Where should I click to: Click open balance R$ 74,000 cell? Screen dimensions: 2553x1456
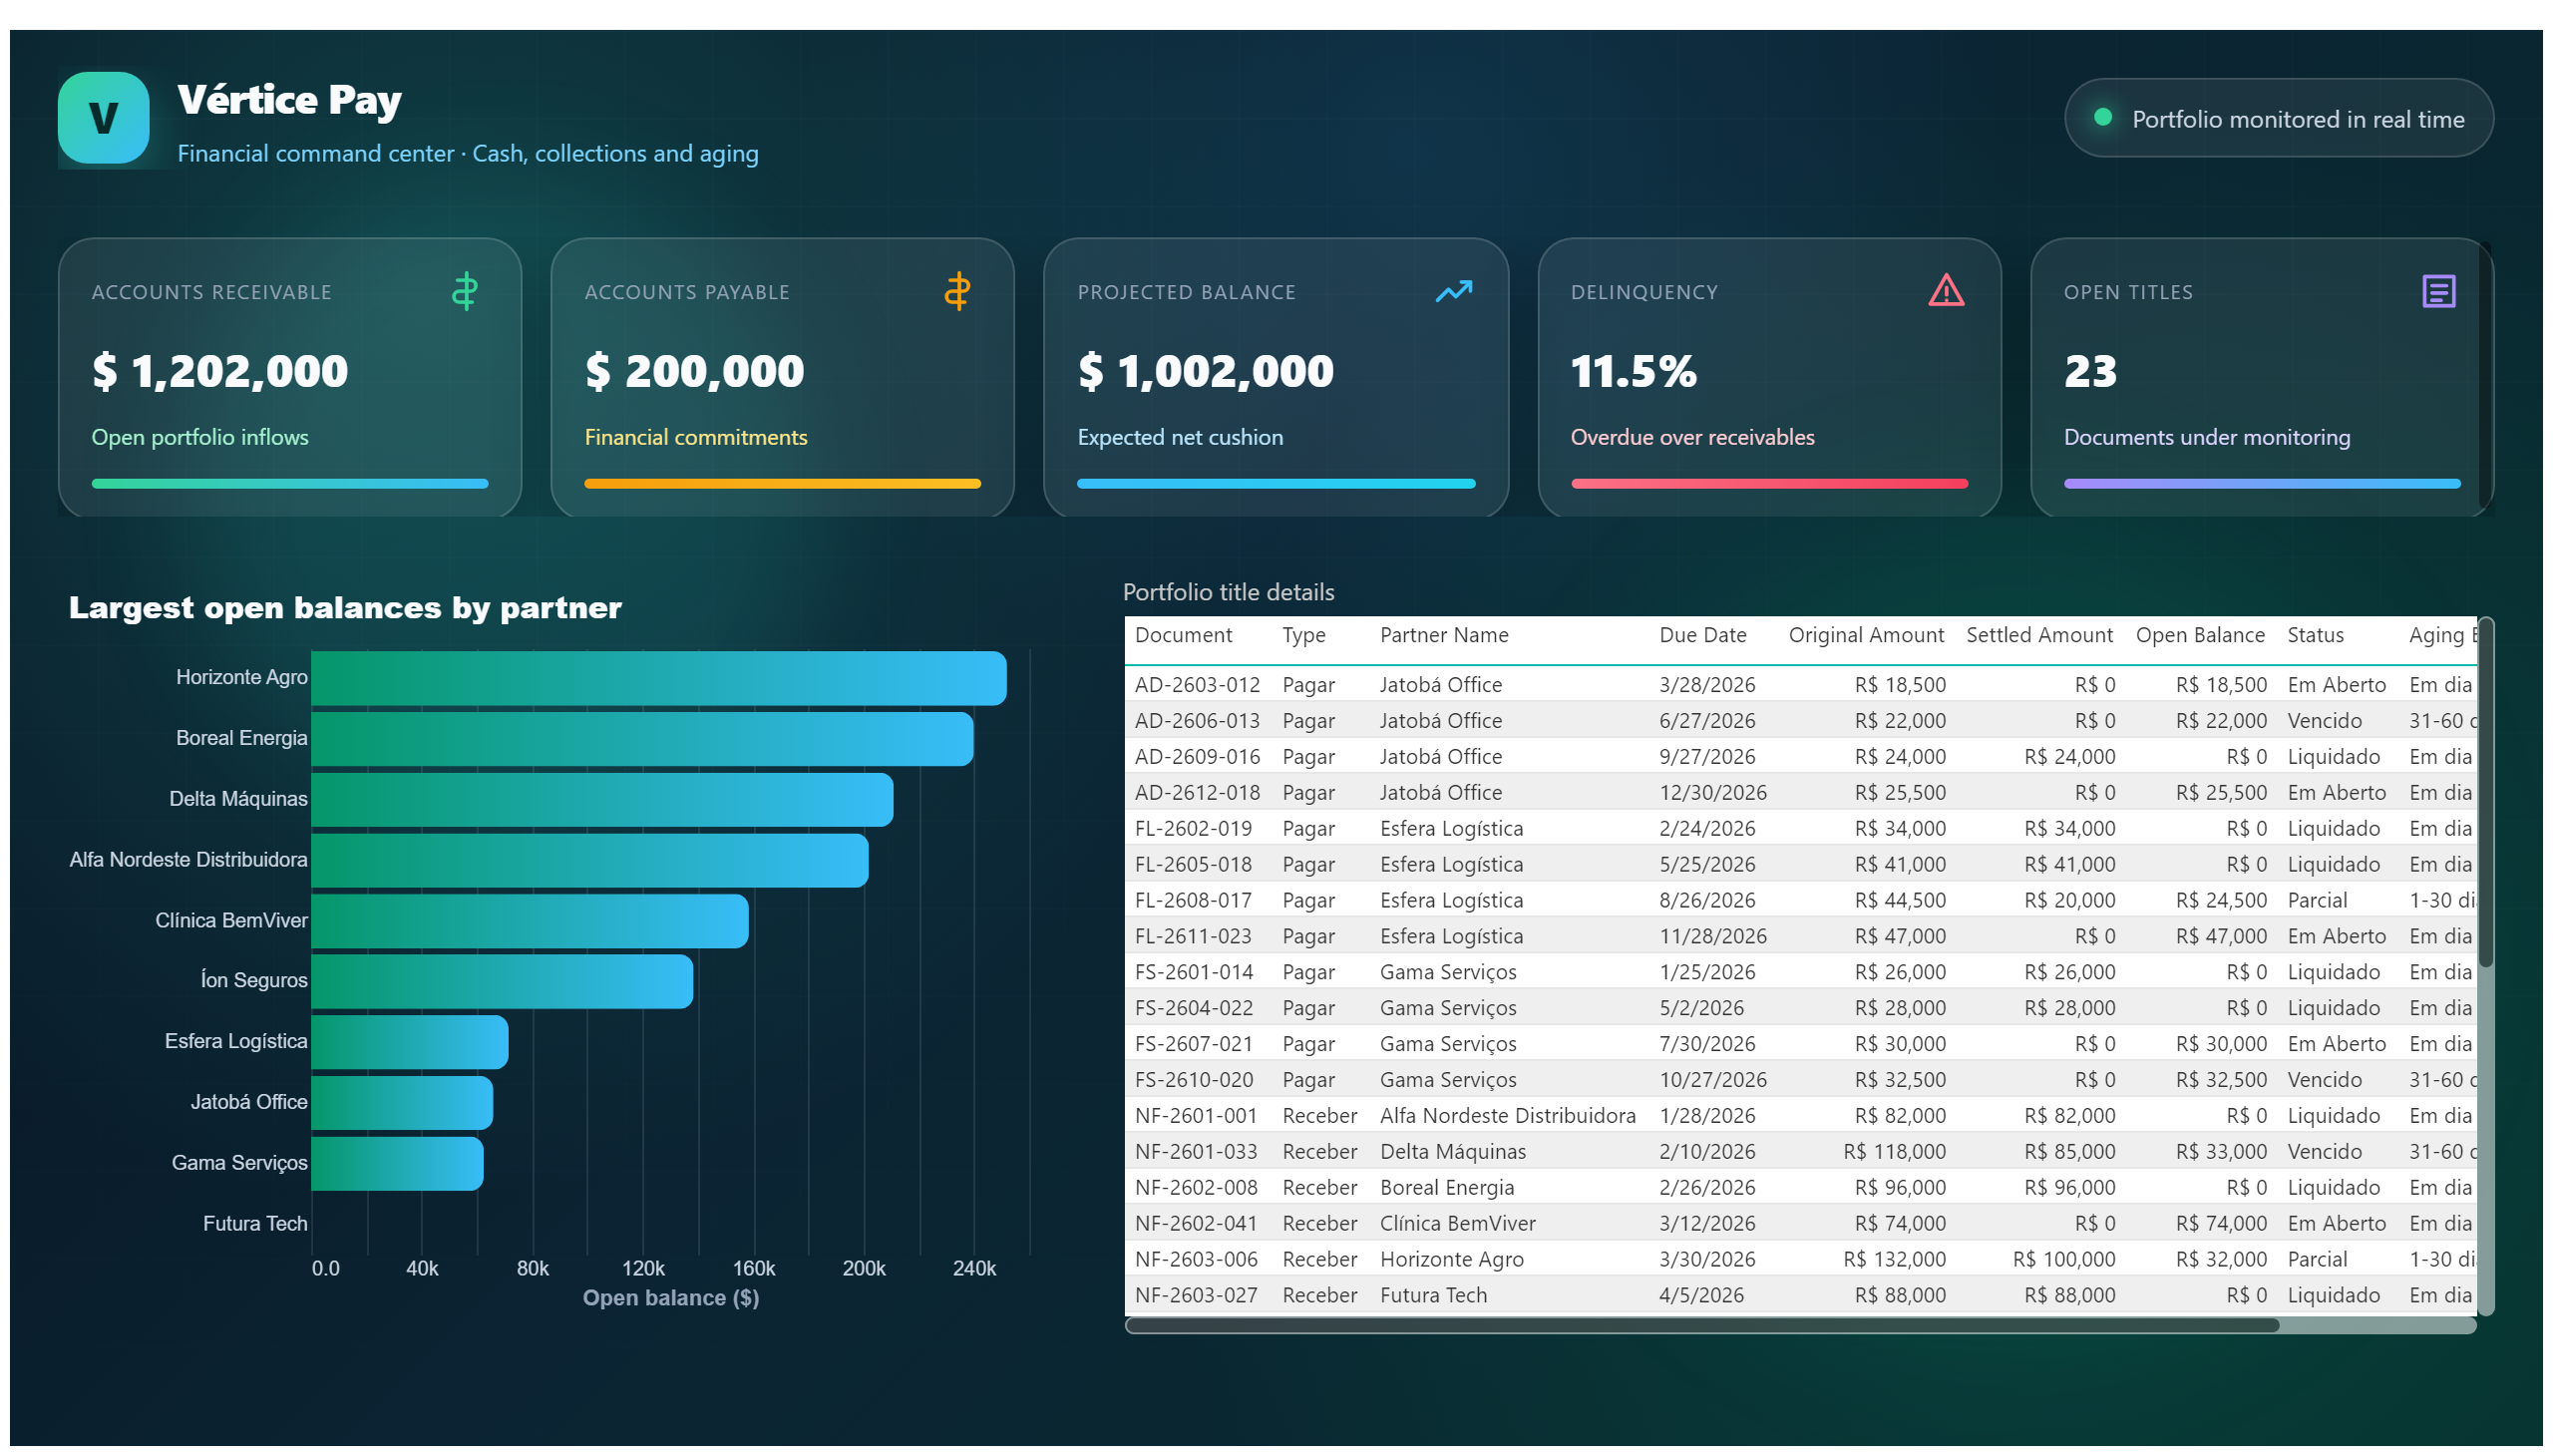tap(2220, 1224)
